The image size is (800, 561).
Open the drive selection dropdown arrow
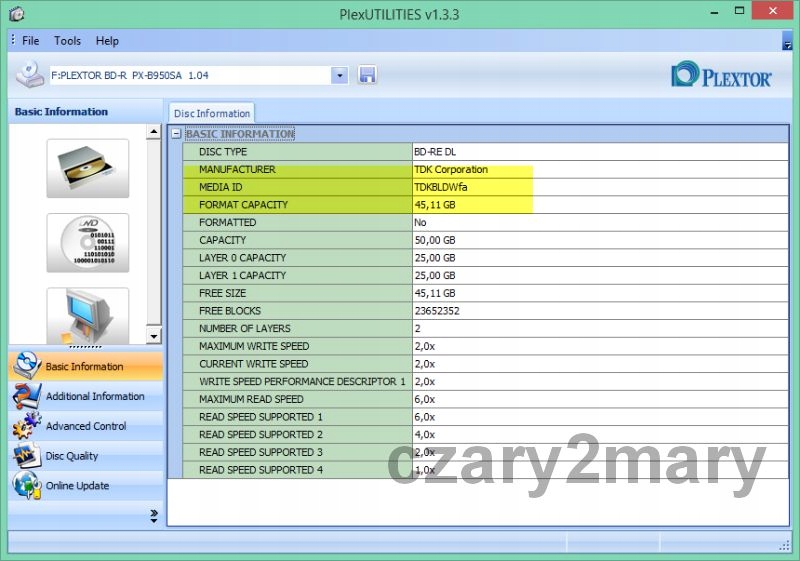340,75
